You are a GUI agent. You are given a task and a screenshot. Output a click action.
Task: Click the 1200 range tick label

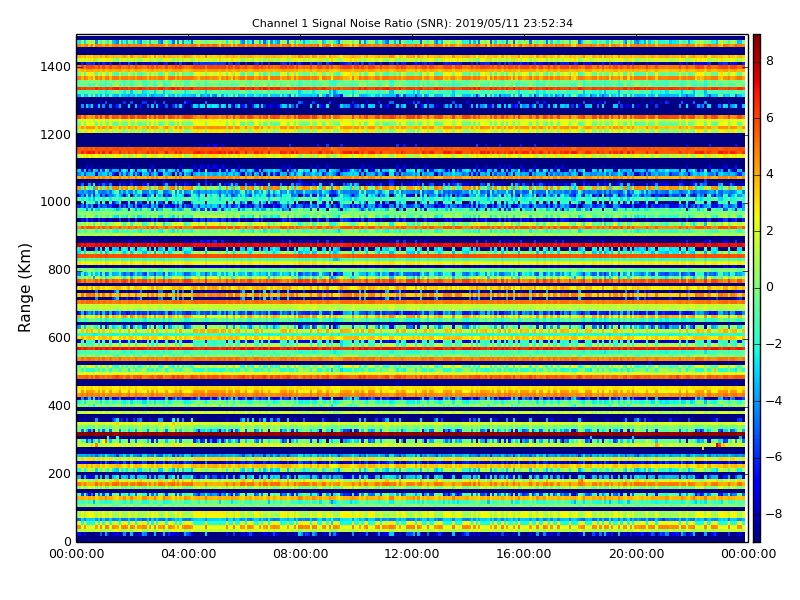pos(56,135)
